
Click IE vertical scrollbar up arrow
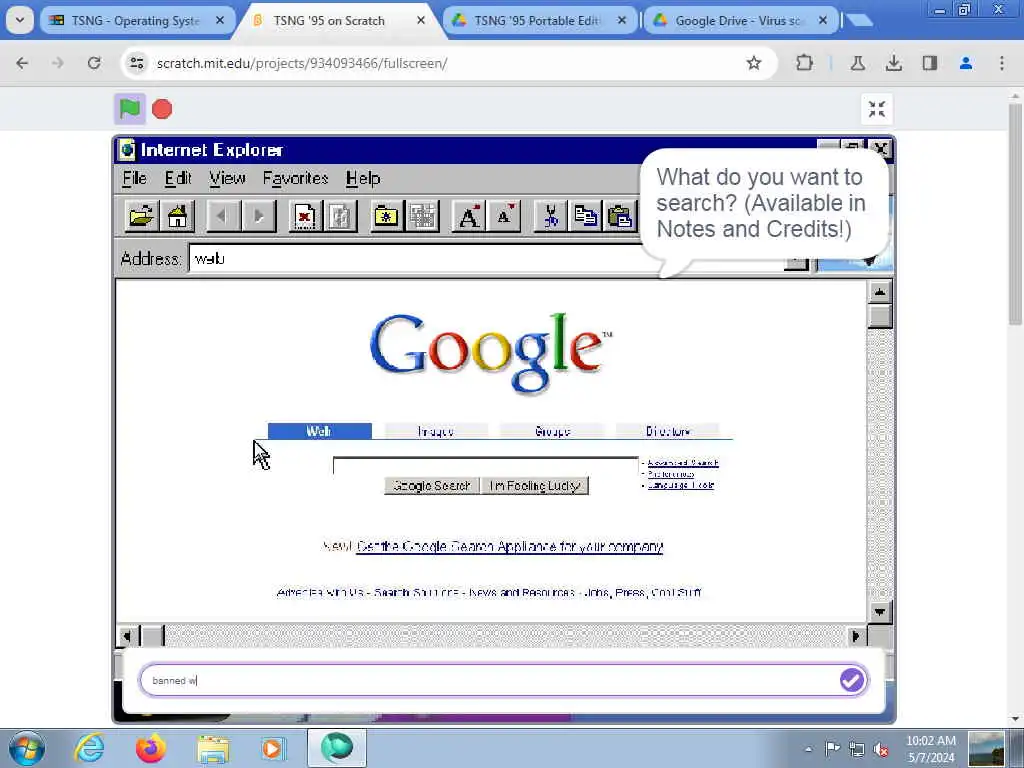[x=880, y=292]
